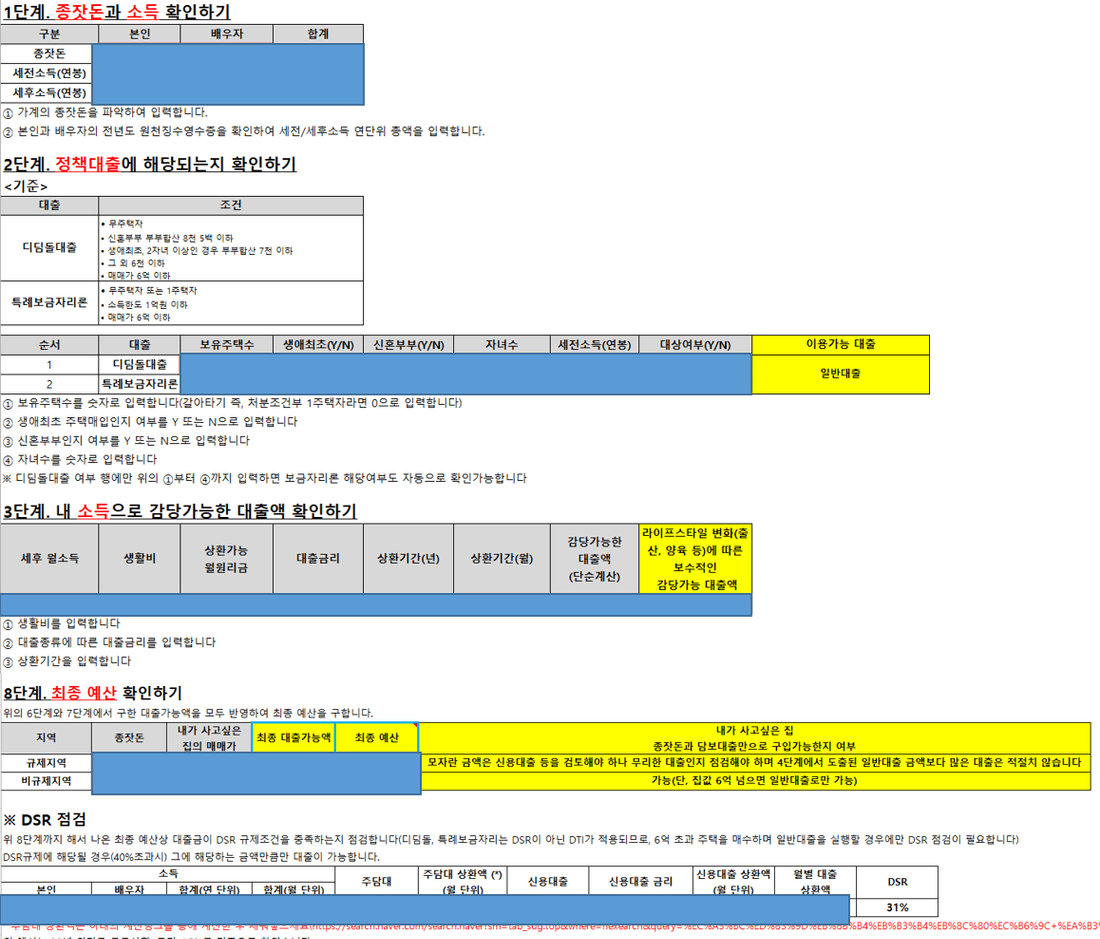
Task: Select the '신혼부부(Y/N)' header cell
Action: click(408, 345)
